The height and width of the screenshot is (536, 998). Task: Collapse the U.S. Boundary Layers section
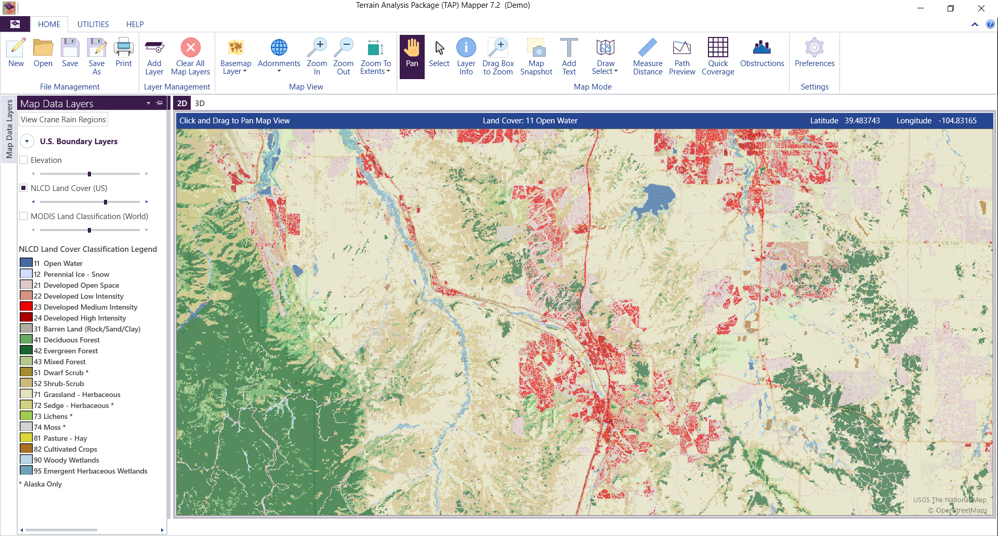[x=27, y=142]
